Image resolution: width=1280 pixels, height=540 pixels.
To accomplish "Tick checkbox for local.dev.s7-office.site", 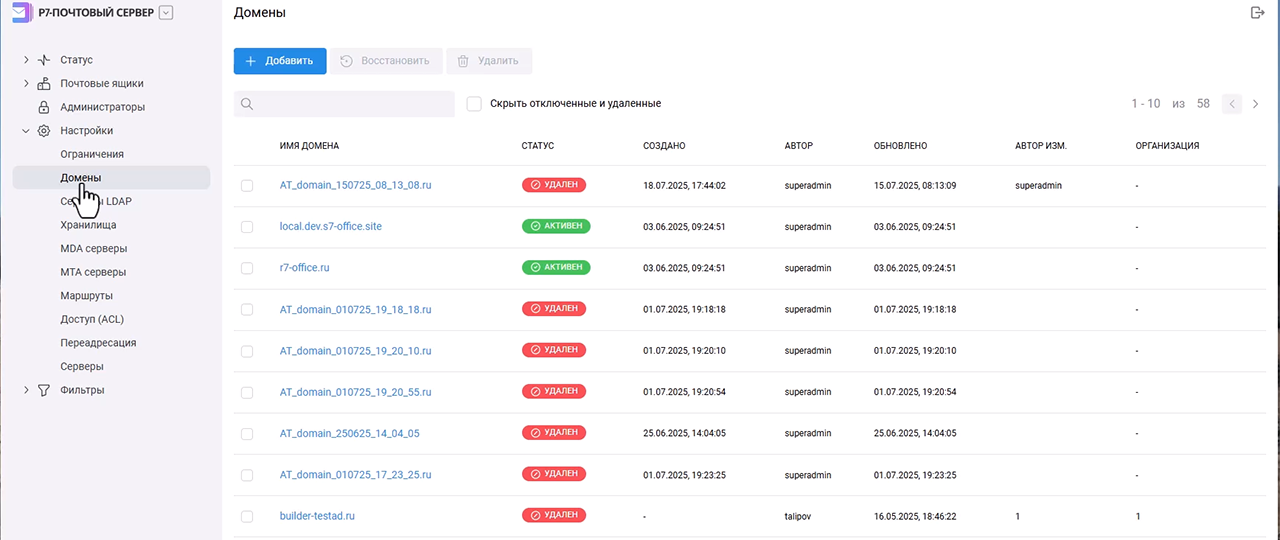I will pyautogui.click(x=247, y=227).
